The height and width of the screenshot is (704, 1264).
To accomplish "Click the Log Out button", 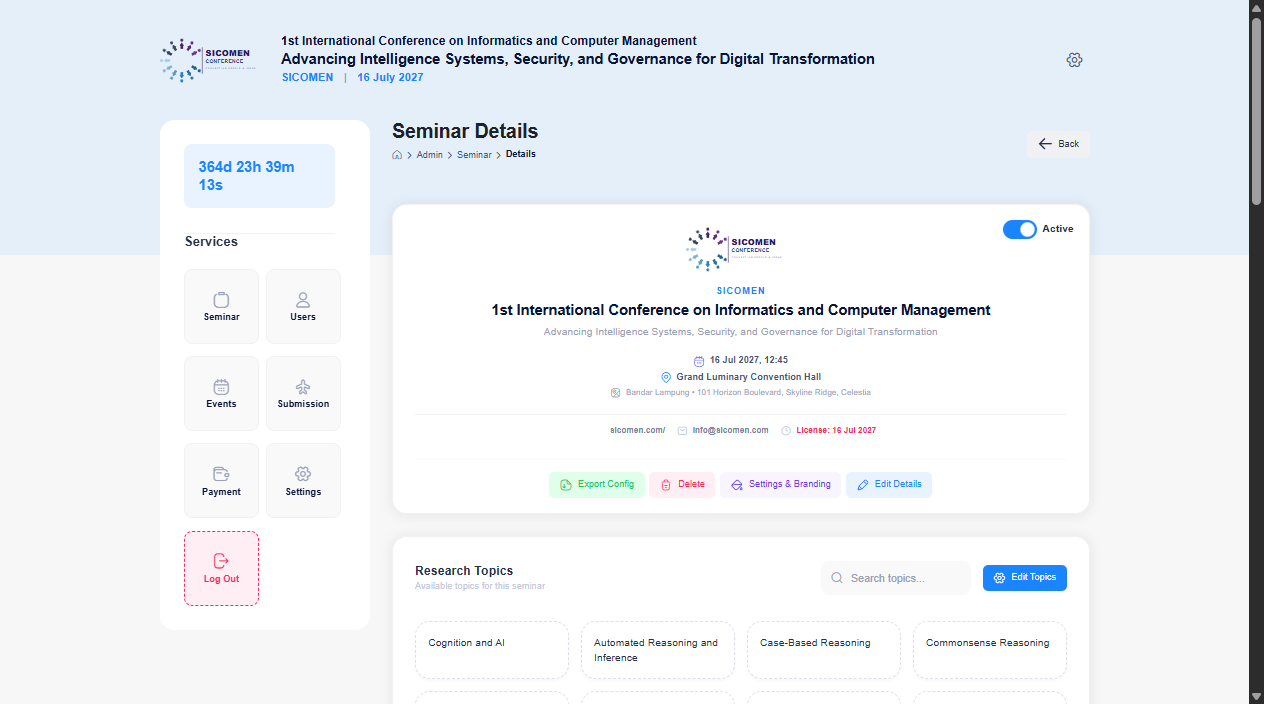I will tap(221, 568).
